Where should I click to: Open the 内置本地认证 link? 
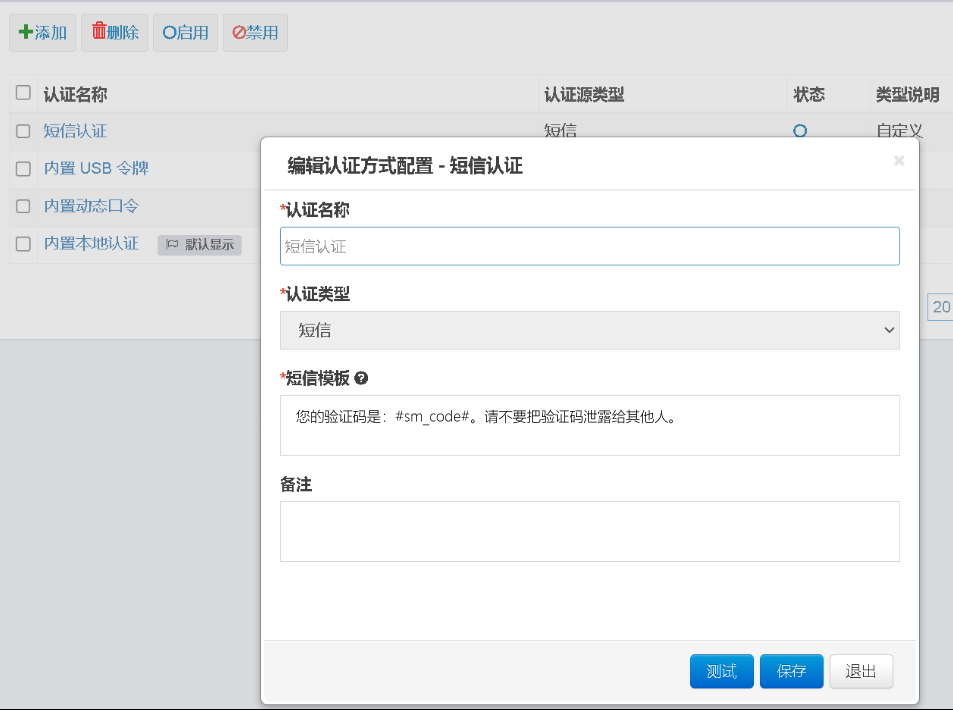[x=91, y=244]
